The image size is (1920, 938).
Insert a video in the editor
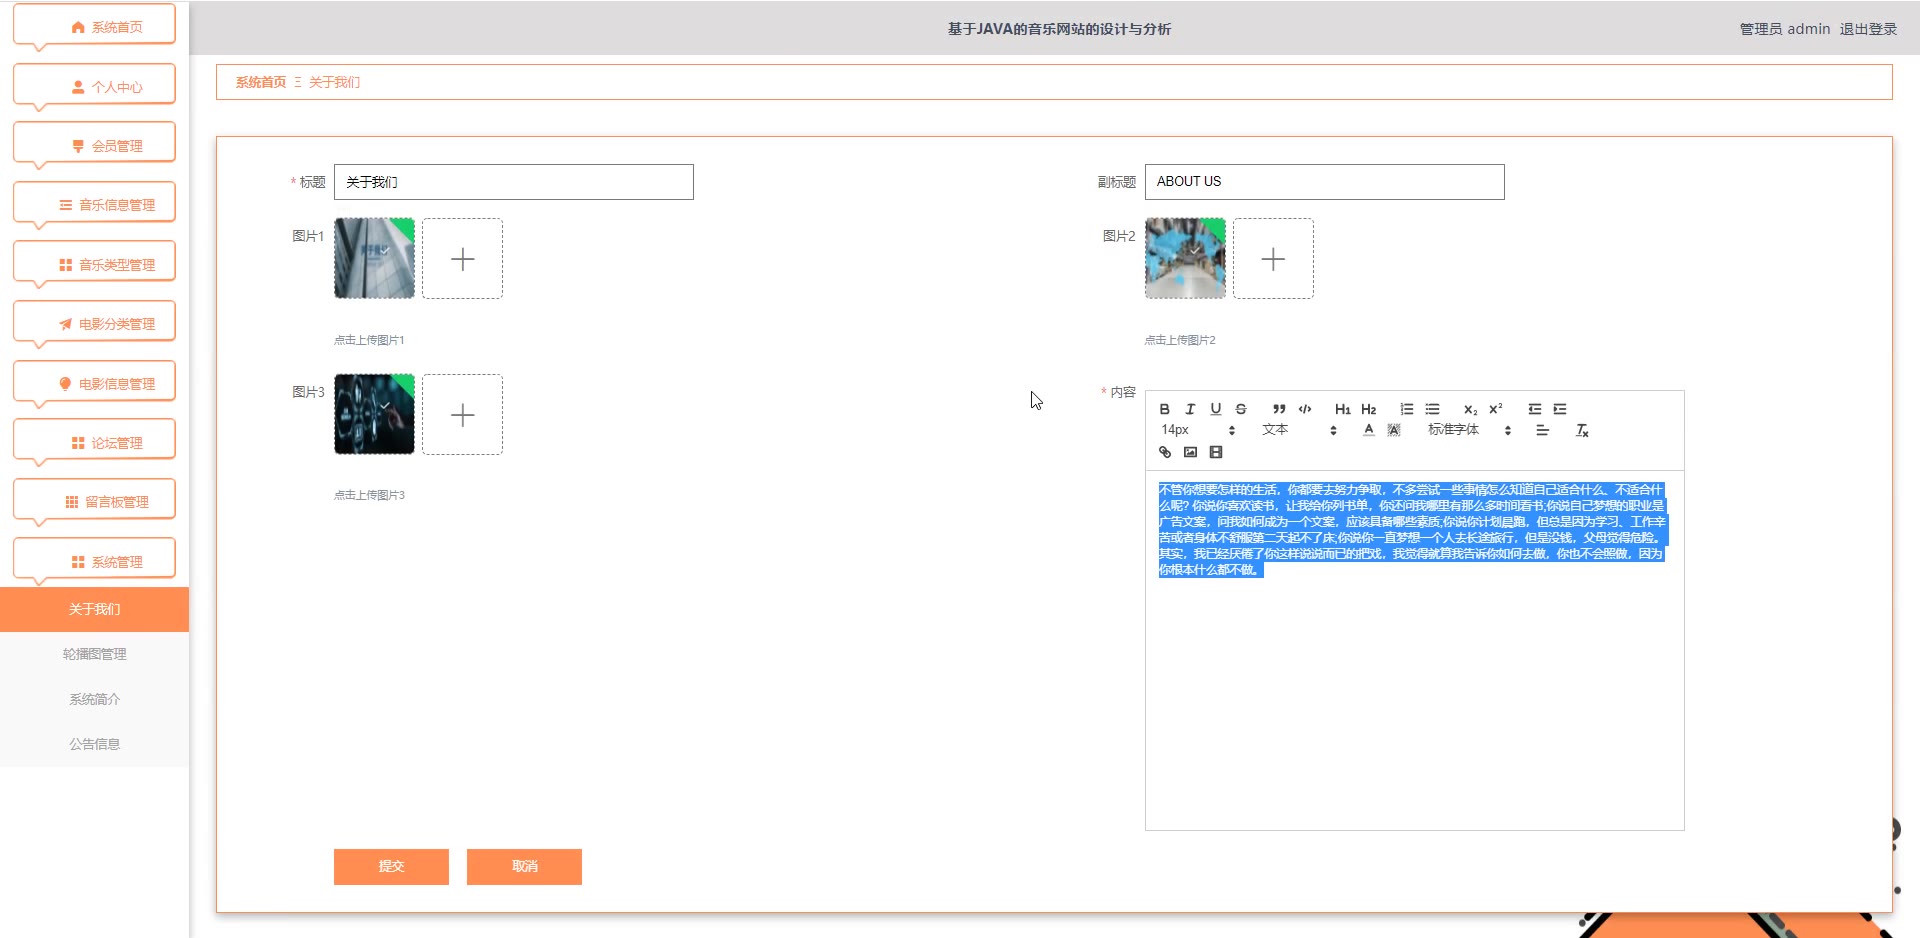(x=1216, y=452)
